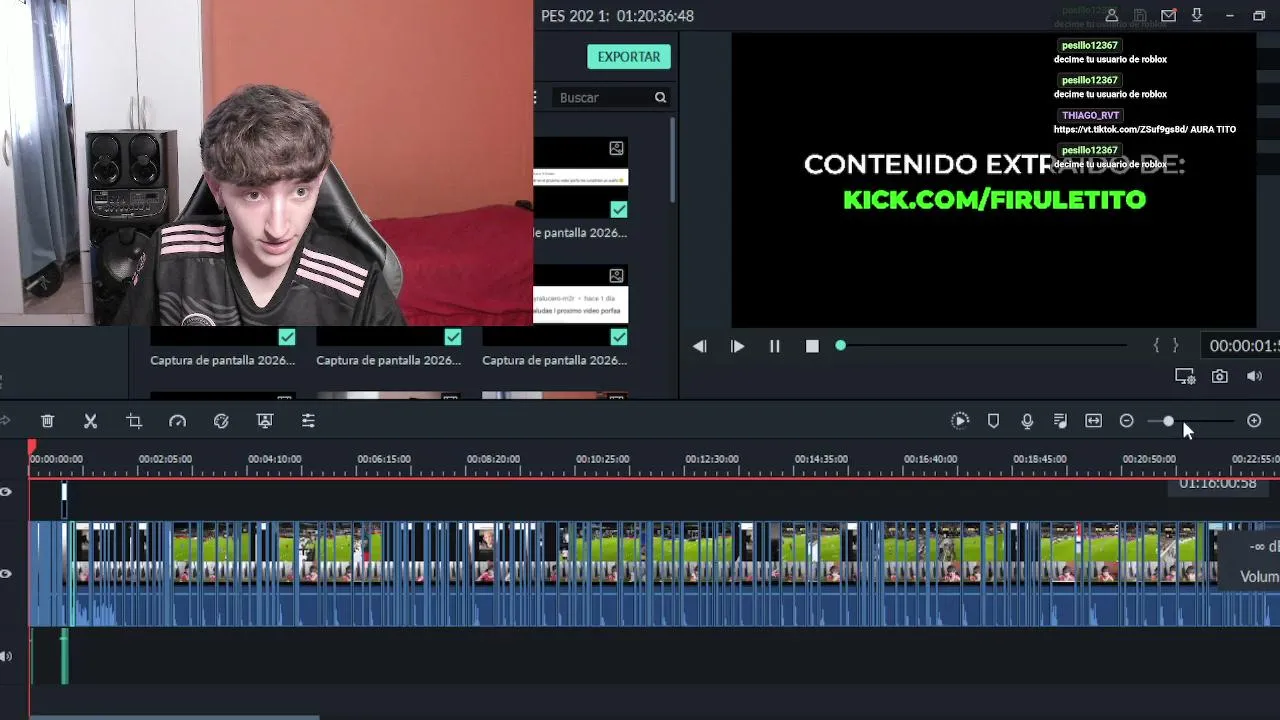Zoom out timeline with minus icon
Screen dimensions: 1280x720
(x=1127, y=421)
